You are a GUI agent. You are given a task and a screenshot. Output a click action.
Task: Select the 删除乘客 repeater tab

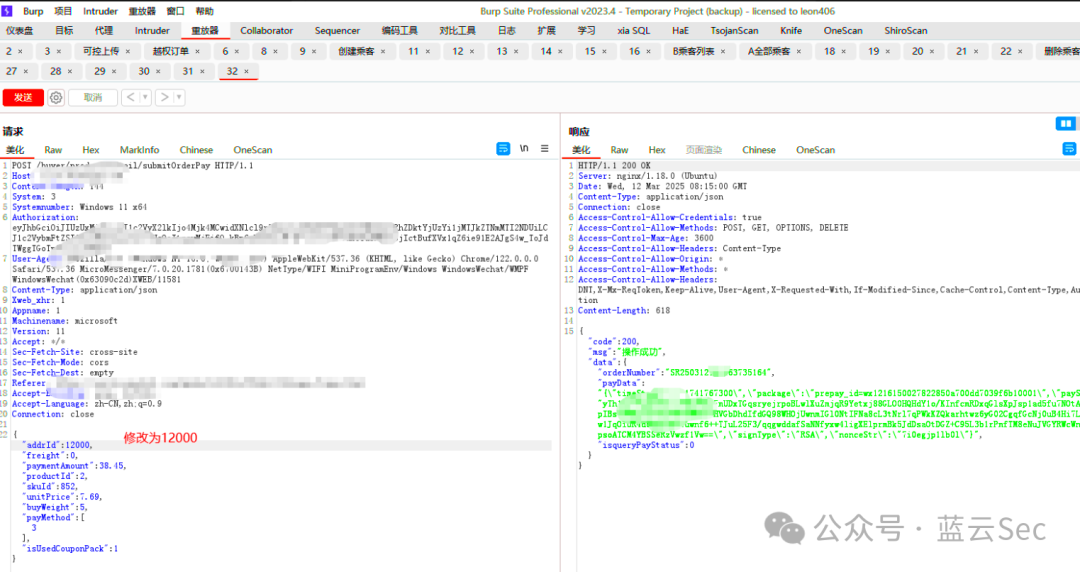tap(1061, 51)
